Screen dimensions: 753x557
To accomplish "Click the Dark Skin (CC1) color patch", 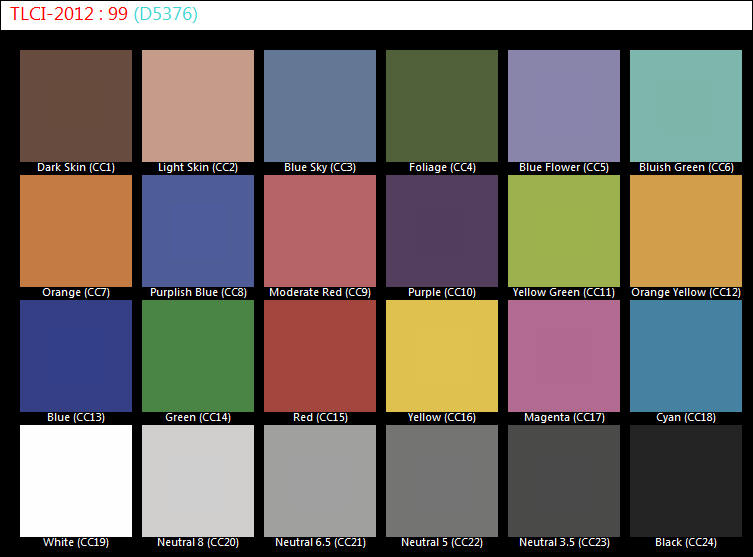I will pos(76,106).
